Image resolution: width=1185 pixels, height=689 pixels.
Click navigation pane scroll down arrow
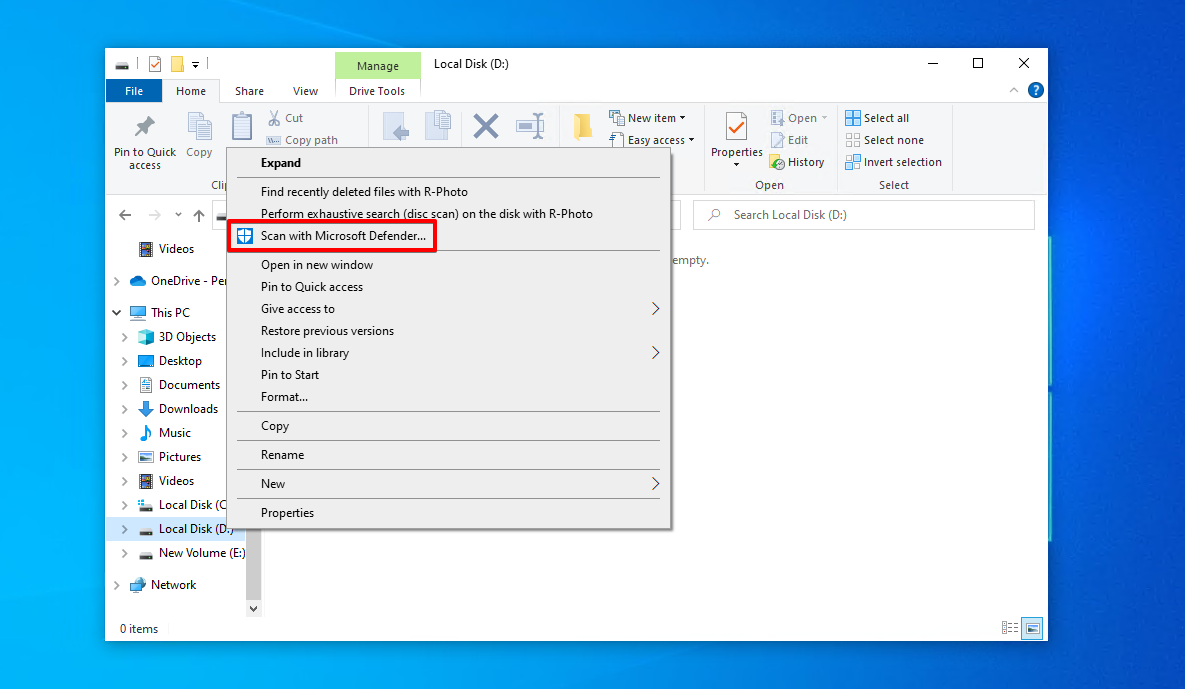pyautogui.click(x=253, y=608)
